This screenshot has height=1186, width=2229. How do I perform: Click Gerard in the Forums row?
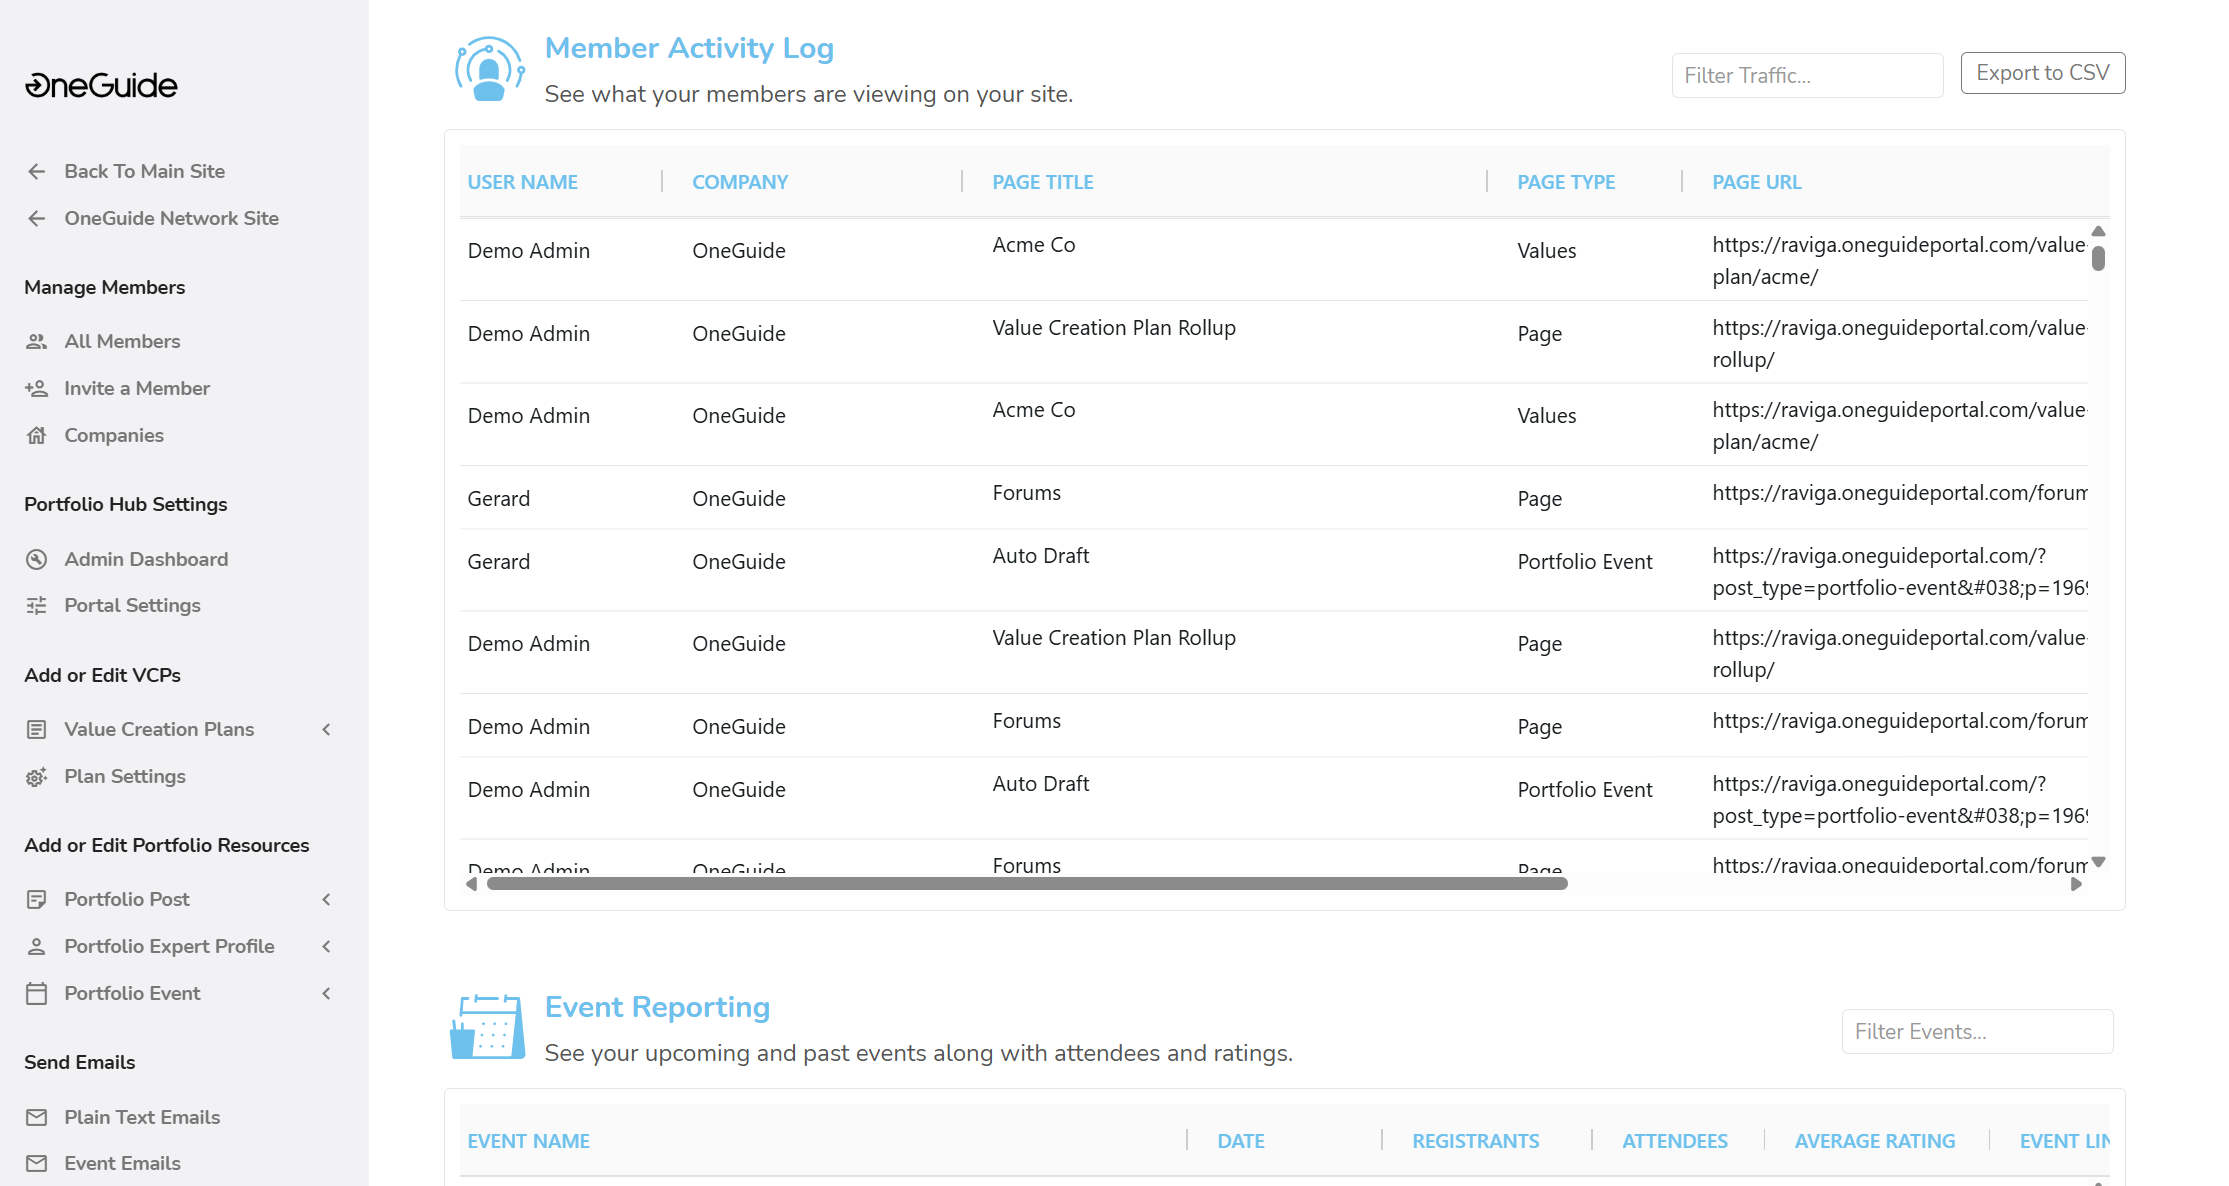pyautogui.click(x=499, y=498)
